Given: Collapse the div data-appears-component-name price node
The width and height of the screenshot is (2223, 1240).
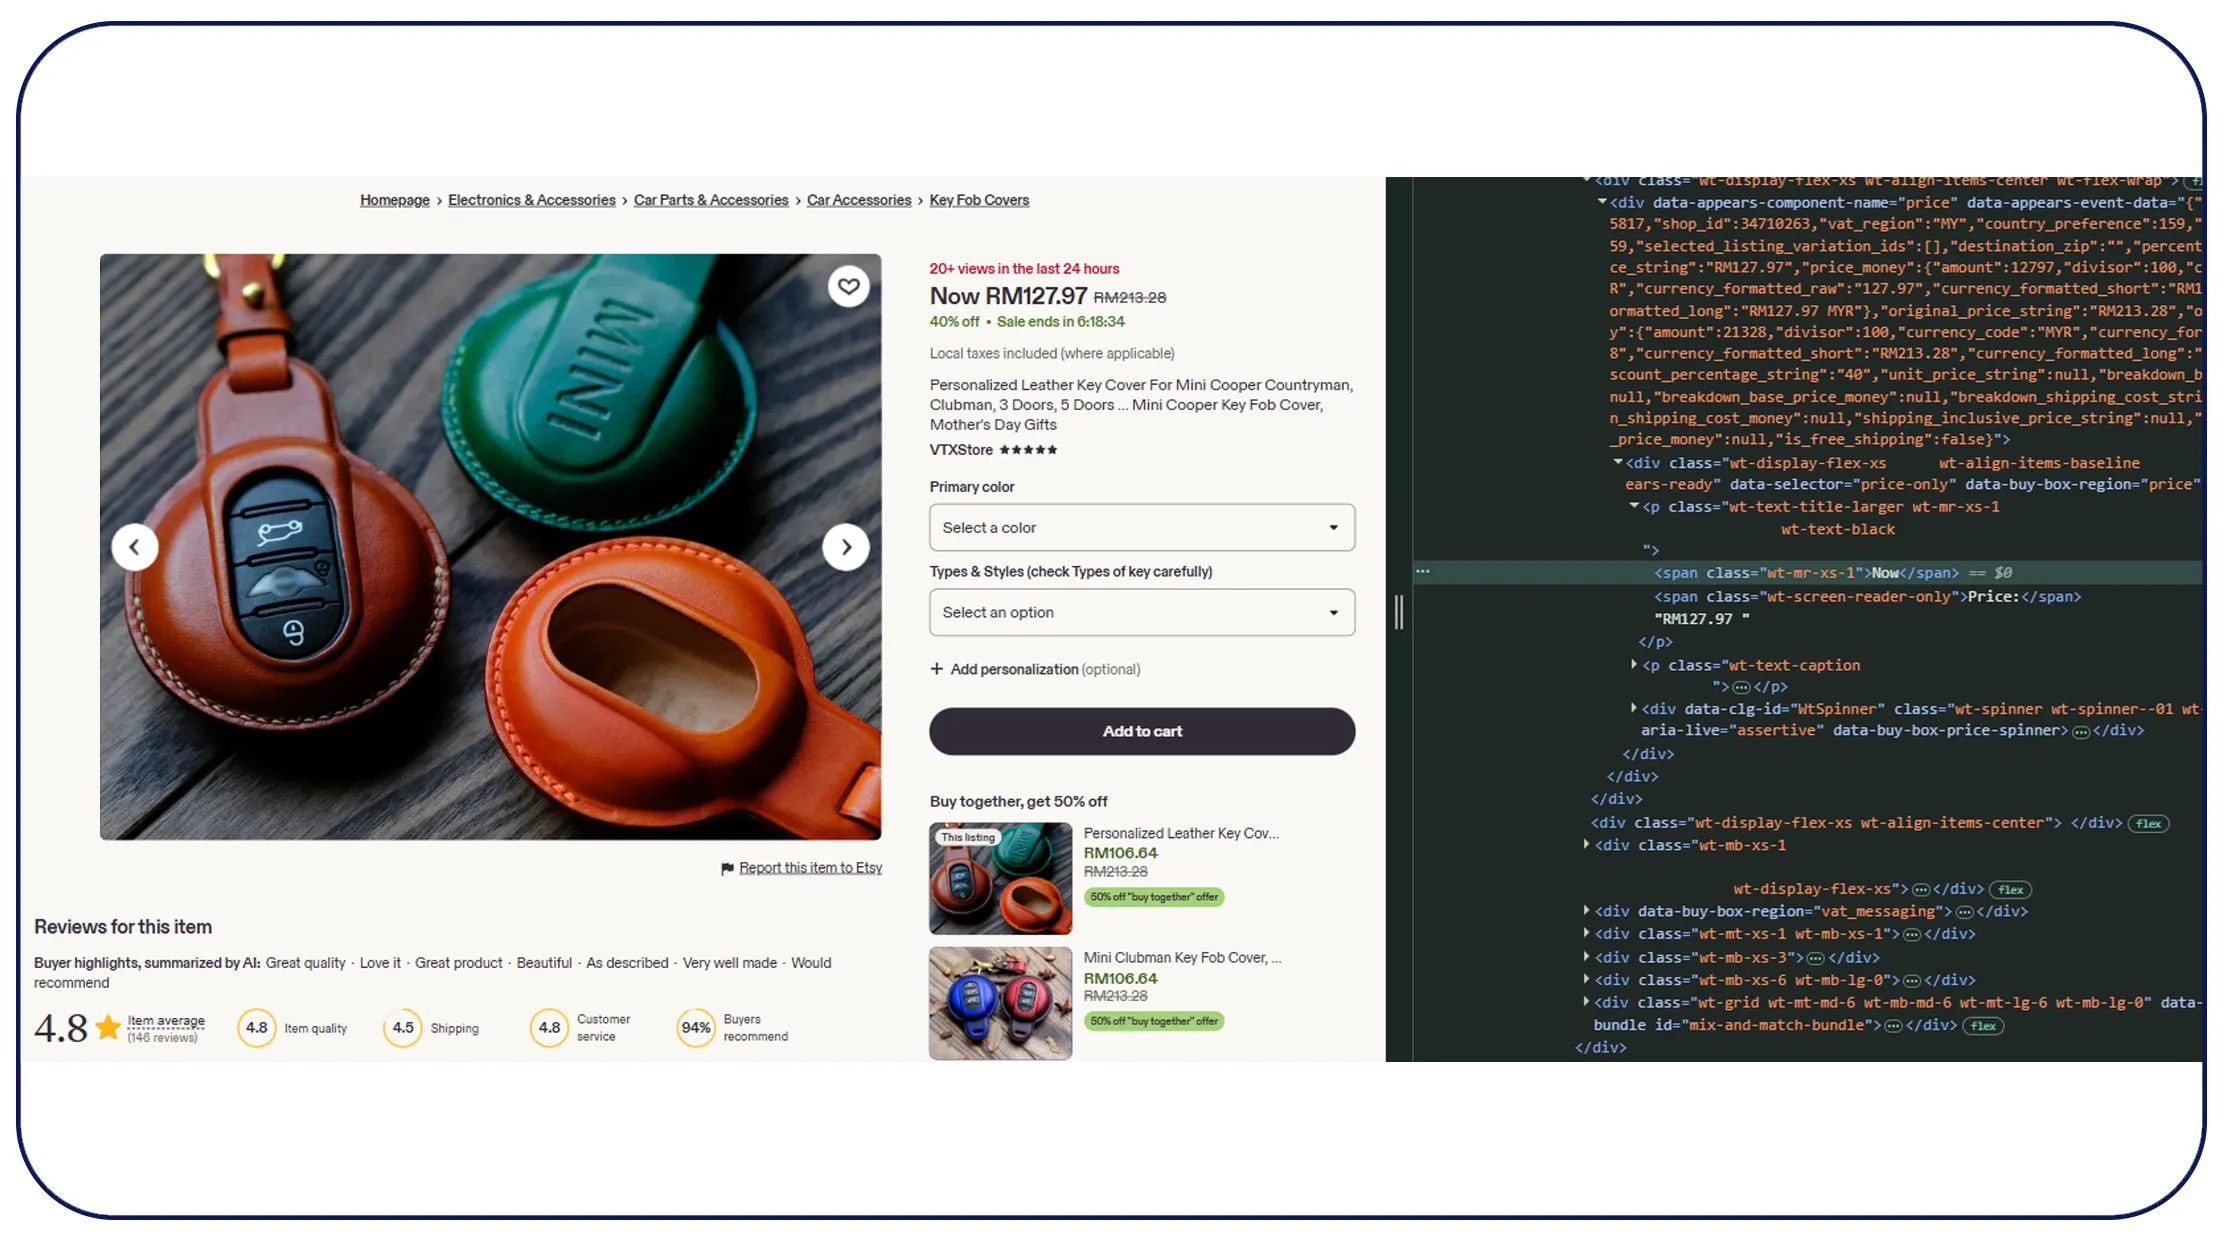Looking at the screenshot, I should [1602, 202].
